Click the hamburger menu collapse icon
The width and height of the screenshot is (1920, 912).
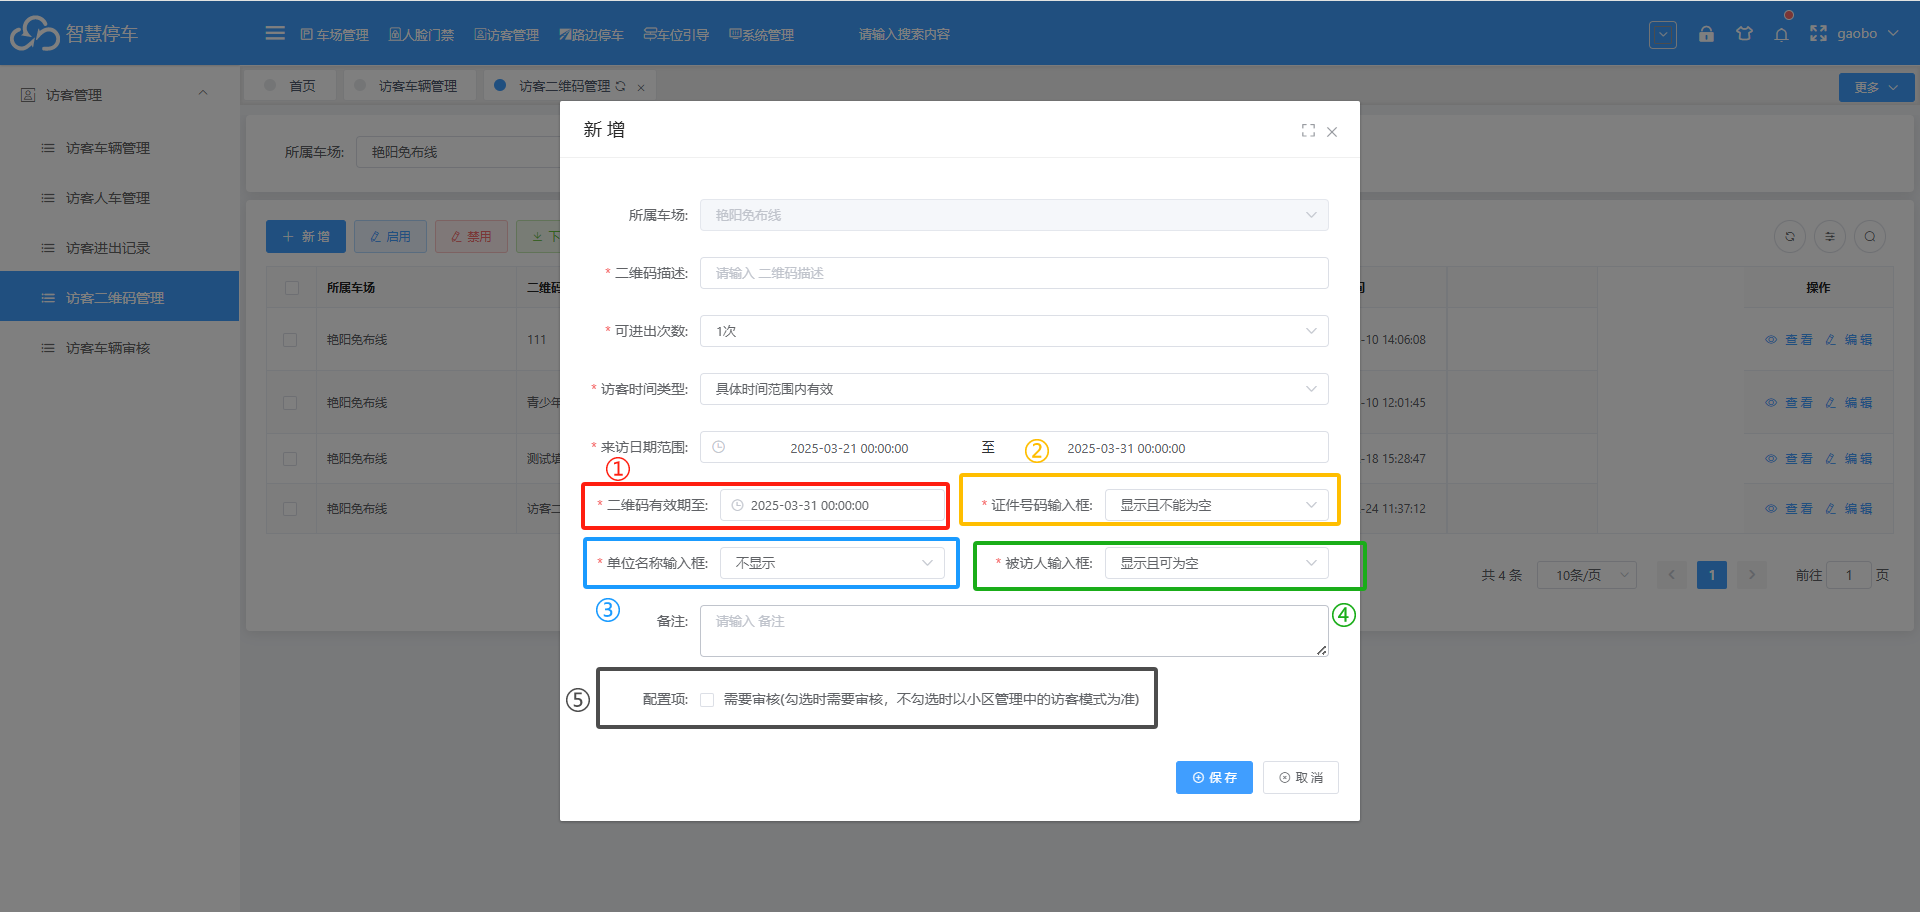pos(275,34)
